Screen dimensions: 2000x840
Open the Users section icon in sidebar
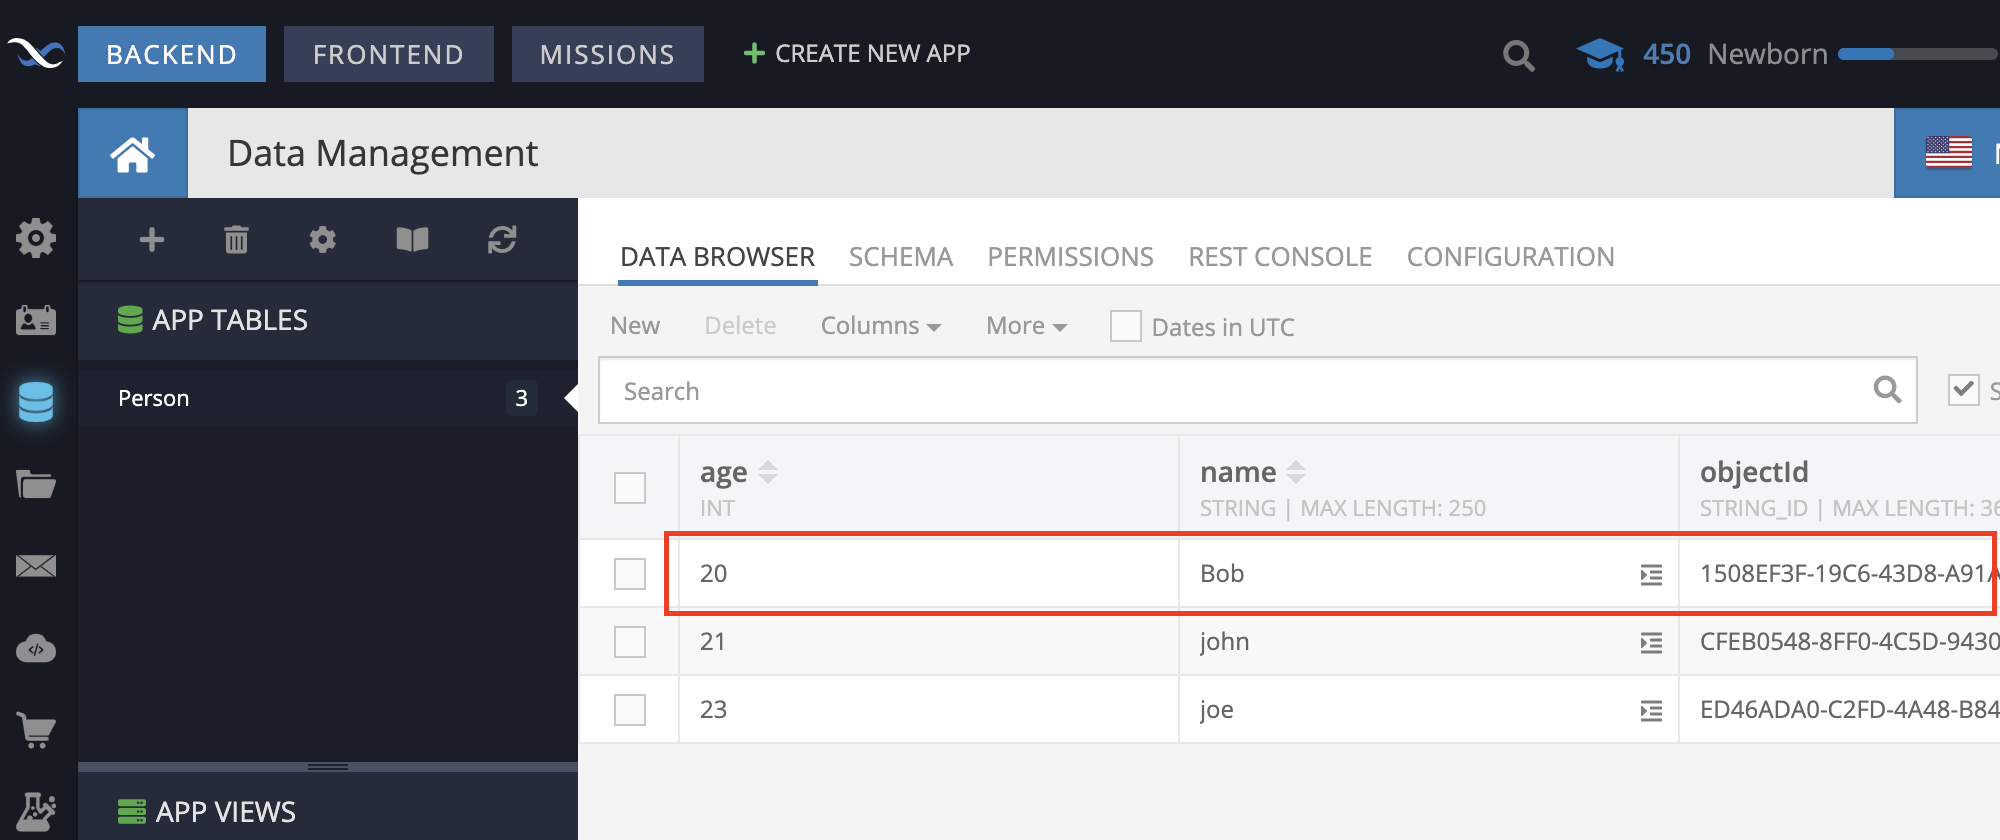pos(36,320)
